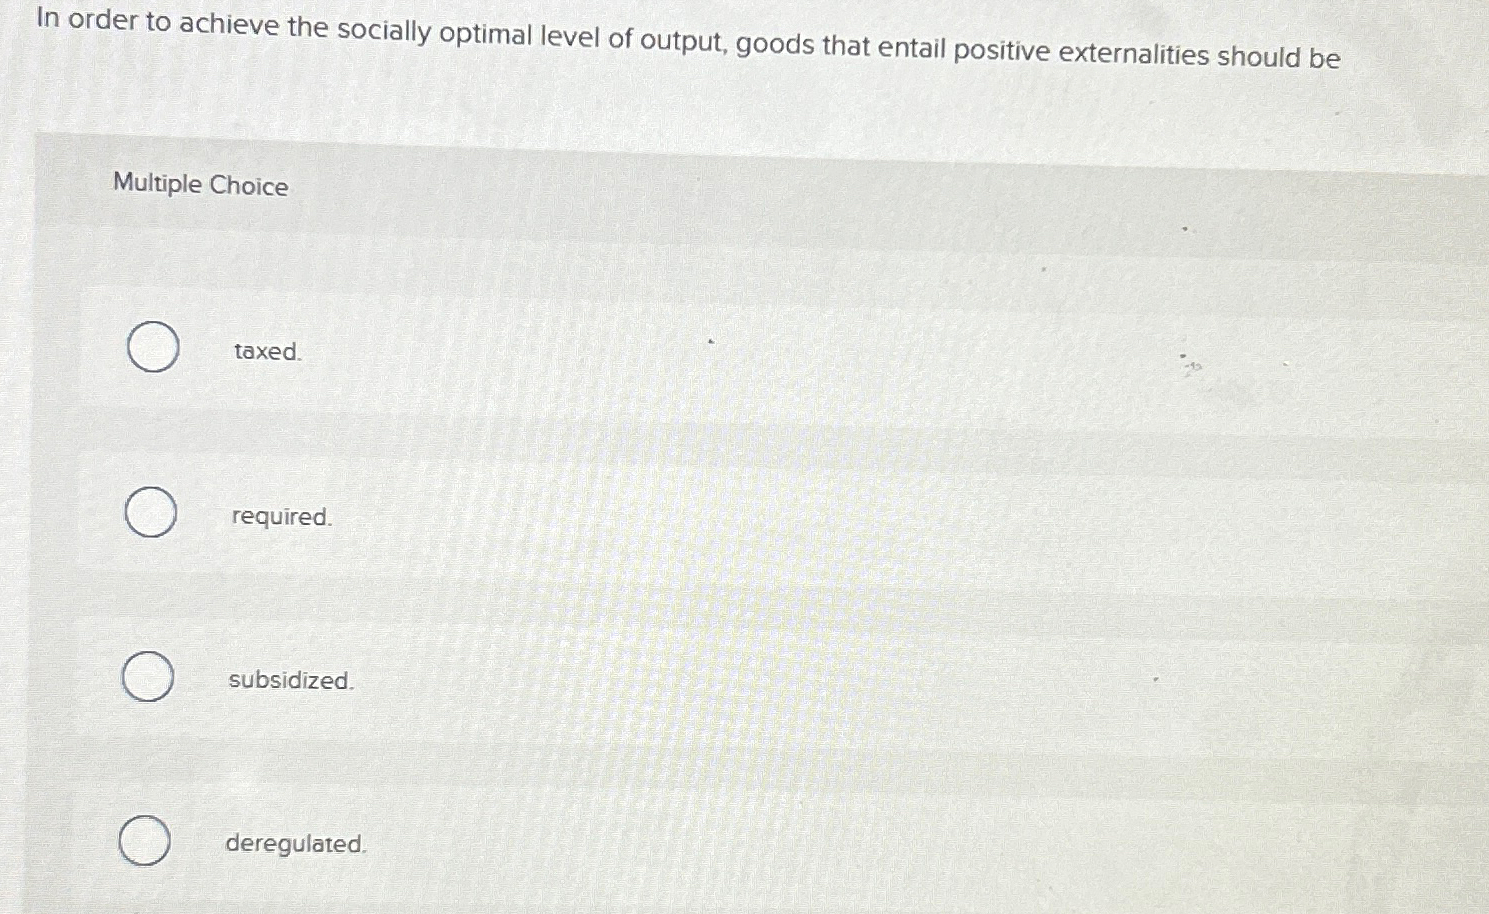Click the "Multiple Choice" header label
1489x914 pixels.
(200, 185)
